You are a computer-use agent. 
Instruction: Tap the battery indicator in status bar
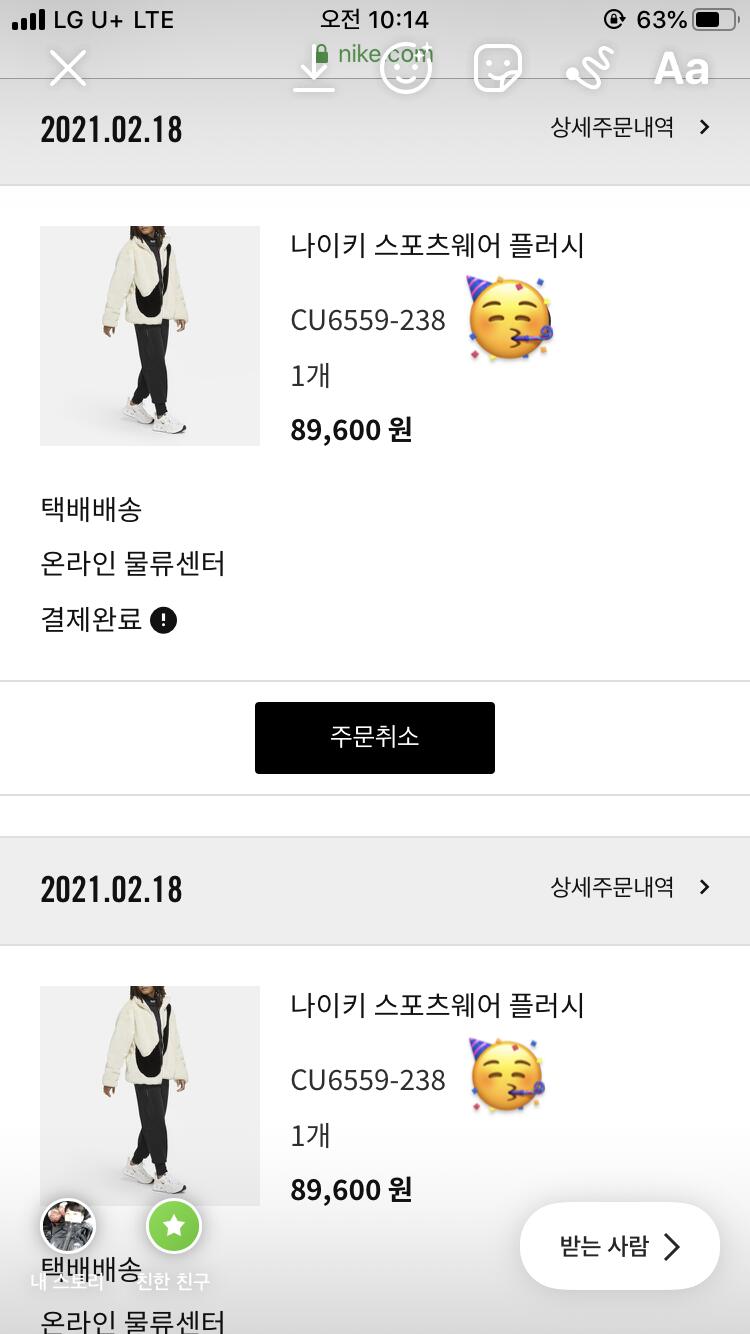coord(714,20)
